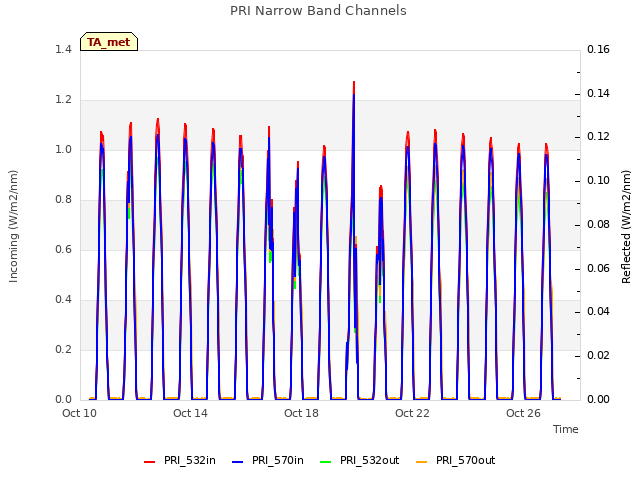Click the 1.2 left axis tick label
Image resolution: width=640 pixels, height=480 pixels.
point(63,100)
